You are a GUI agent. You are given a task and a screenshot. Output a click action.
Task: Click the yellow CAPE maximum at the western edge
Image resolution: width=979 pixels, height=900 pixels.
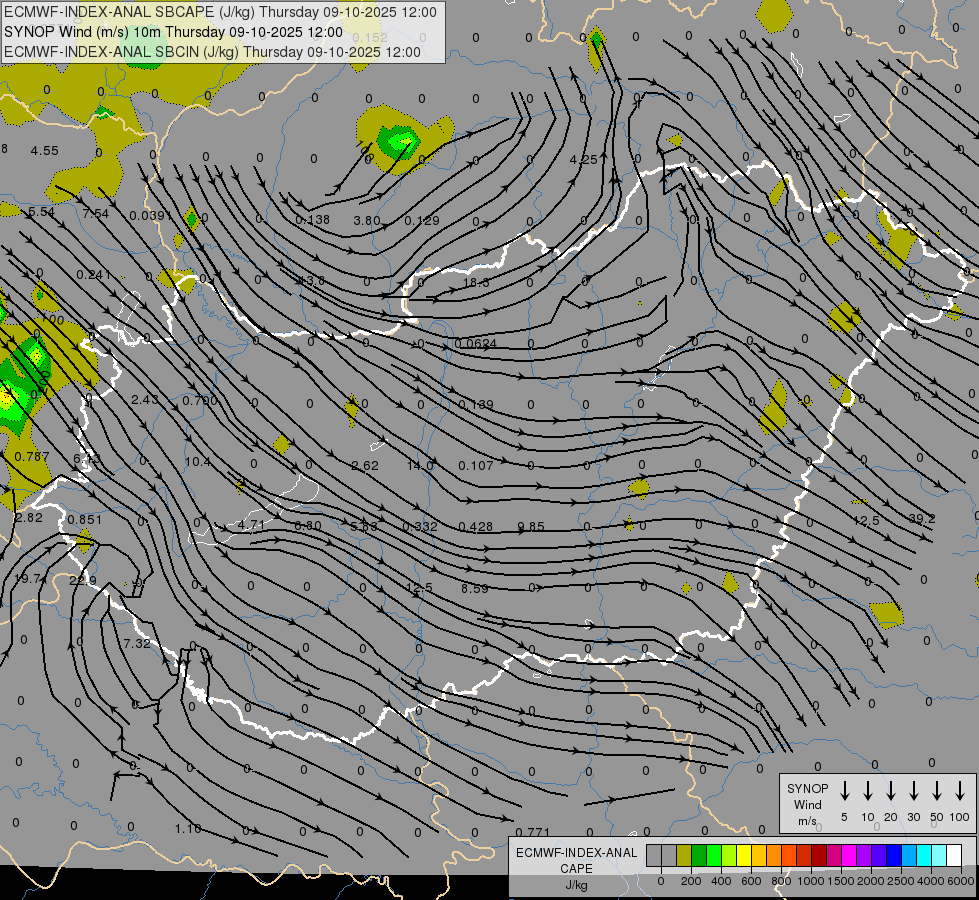tap(6, 398)
